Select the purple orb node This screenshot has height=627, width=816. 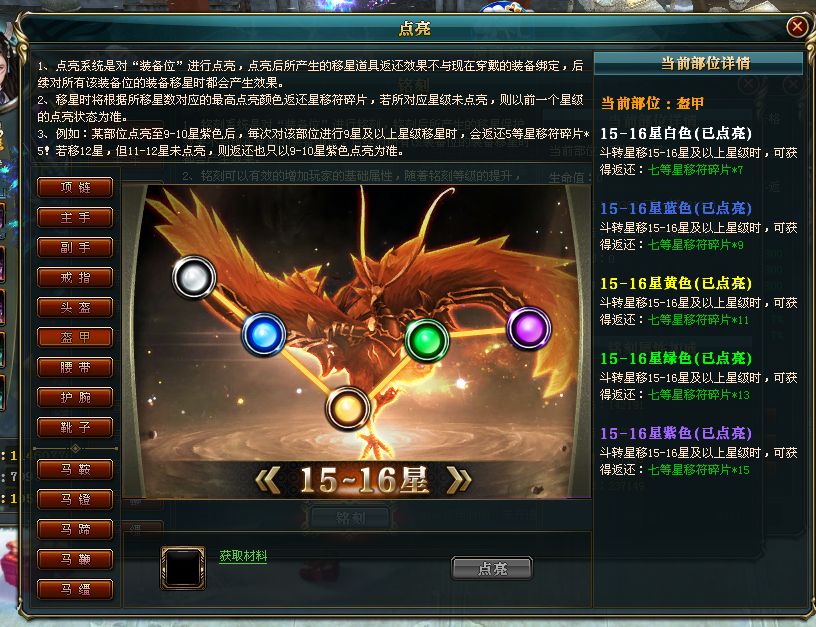tap(529, 328)
